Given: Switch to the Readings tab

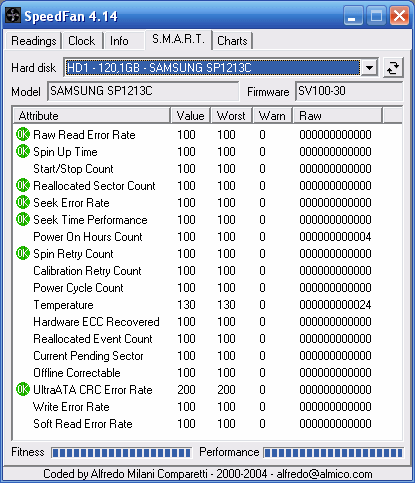Looking at the screenshot, I should [33, 41].
